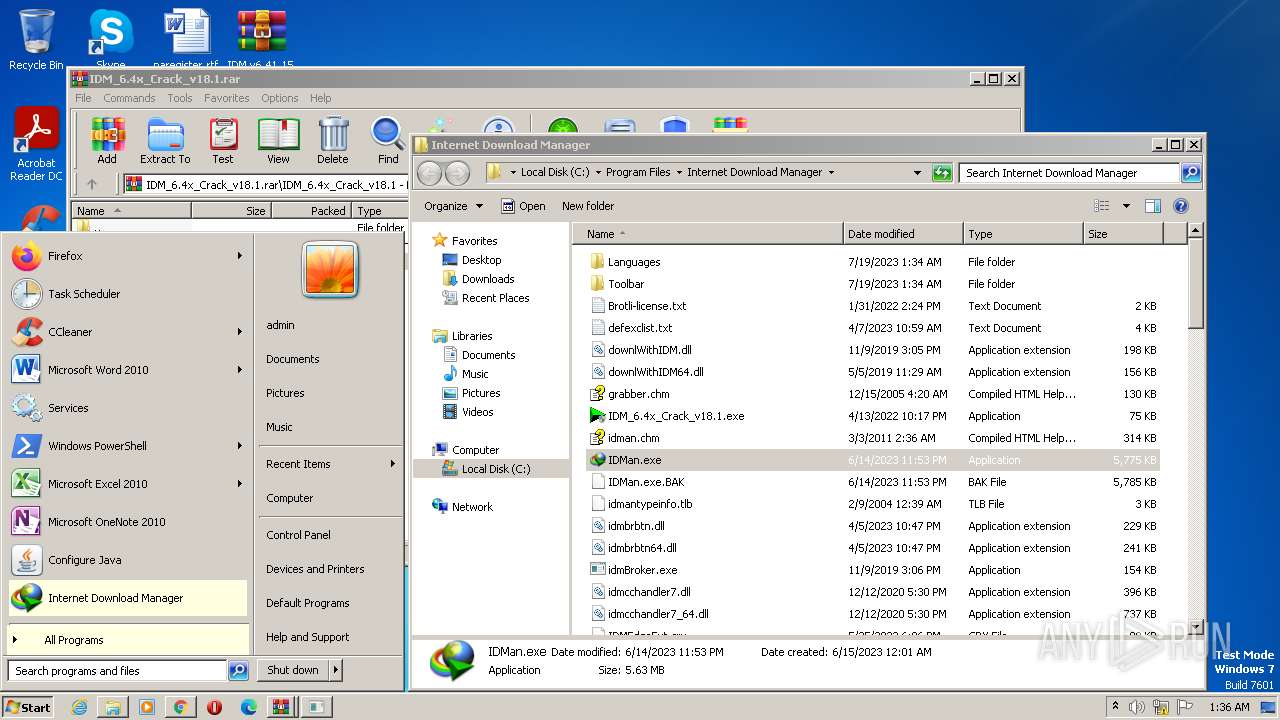
Task: Click the Search Internet Download Manager field
Action: 1070,173
